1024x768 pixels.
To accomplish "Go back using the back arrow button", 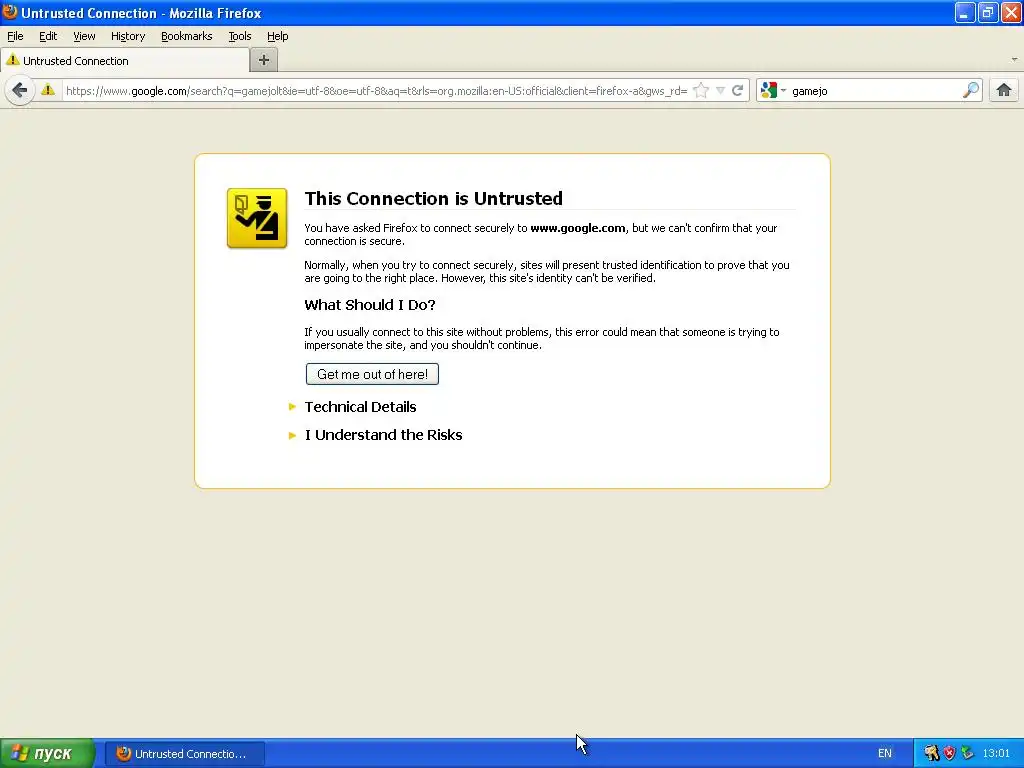I will pos(20,90).
